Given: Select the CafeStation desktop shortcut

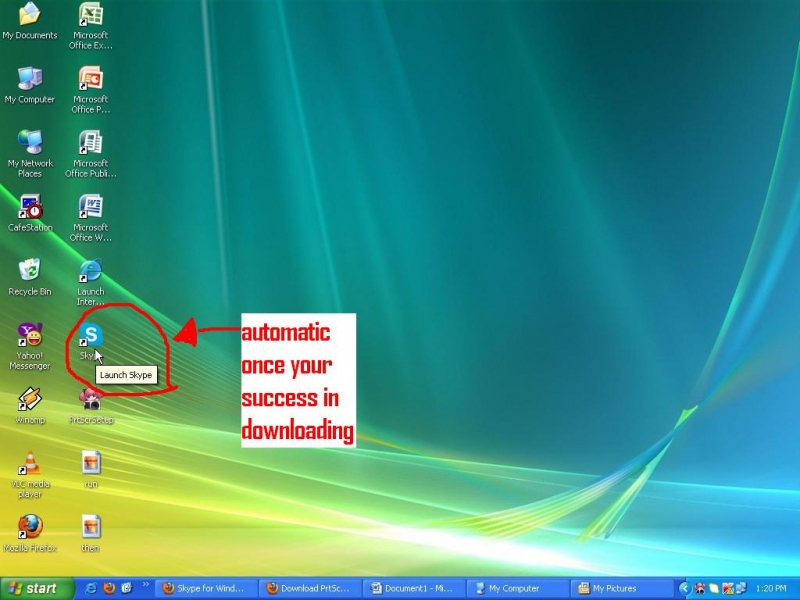Looking at the screenshot, I should (30, 213).
